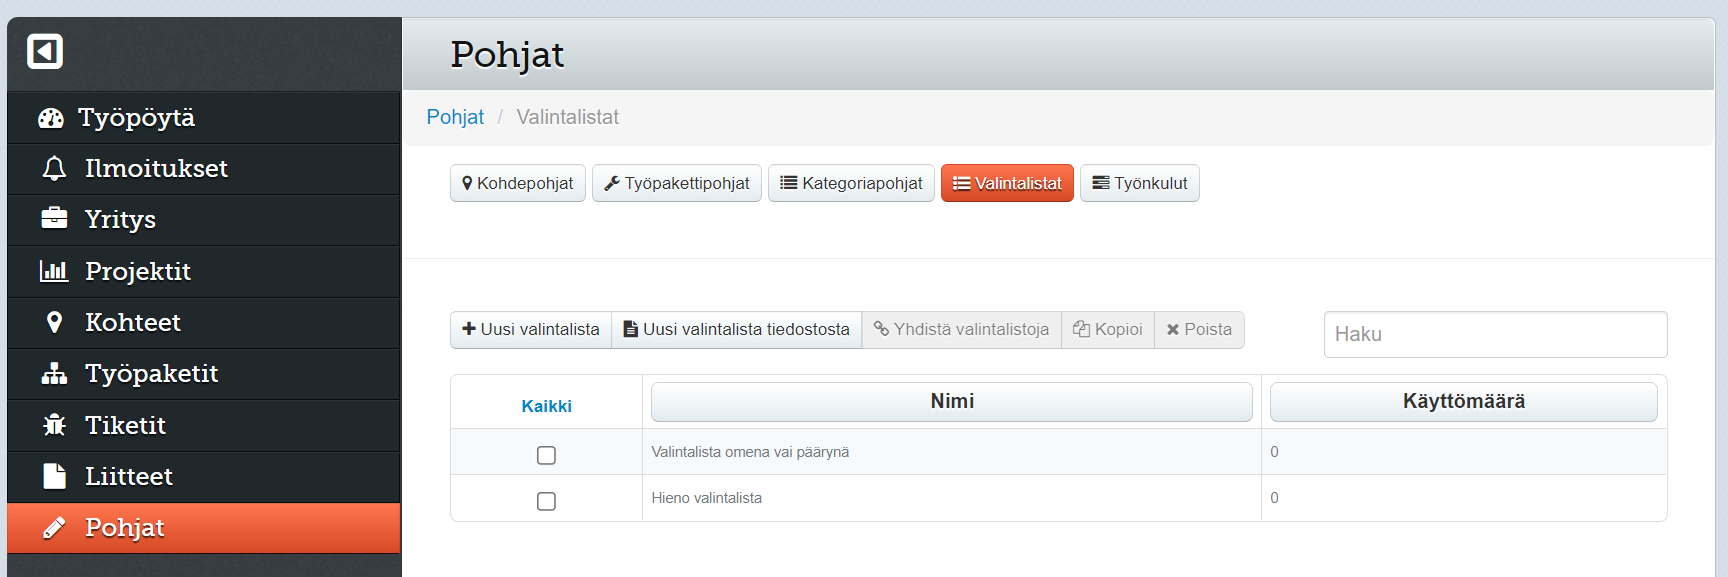Select all rows via Kaikki link
Viewport: 1728px width, 577px height.
tap(546, 406)
